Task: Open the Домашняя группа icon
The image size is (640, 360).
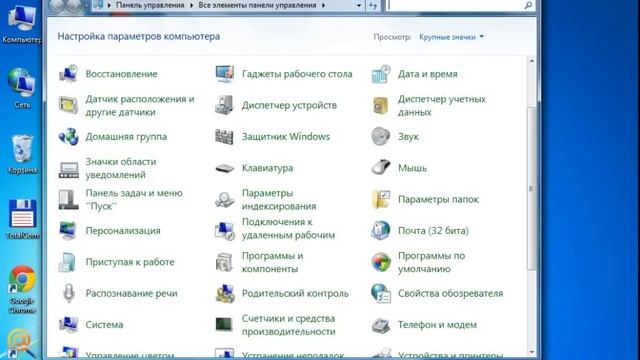Action: click(68, 137)
